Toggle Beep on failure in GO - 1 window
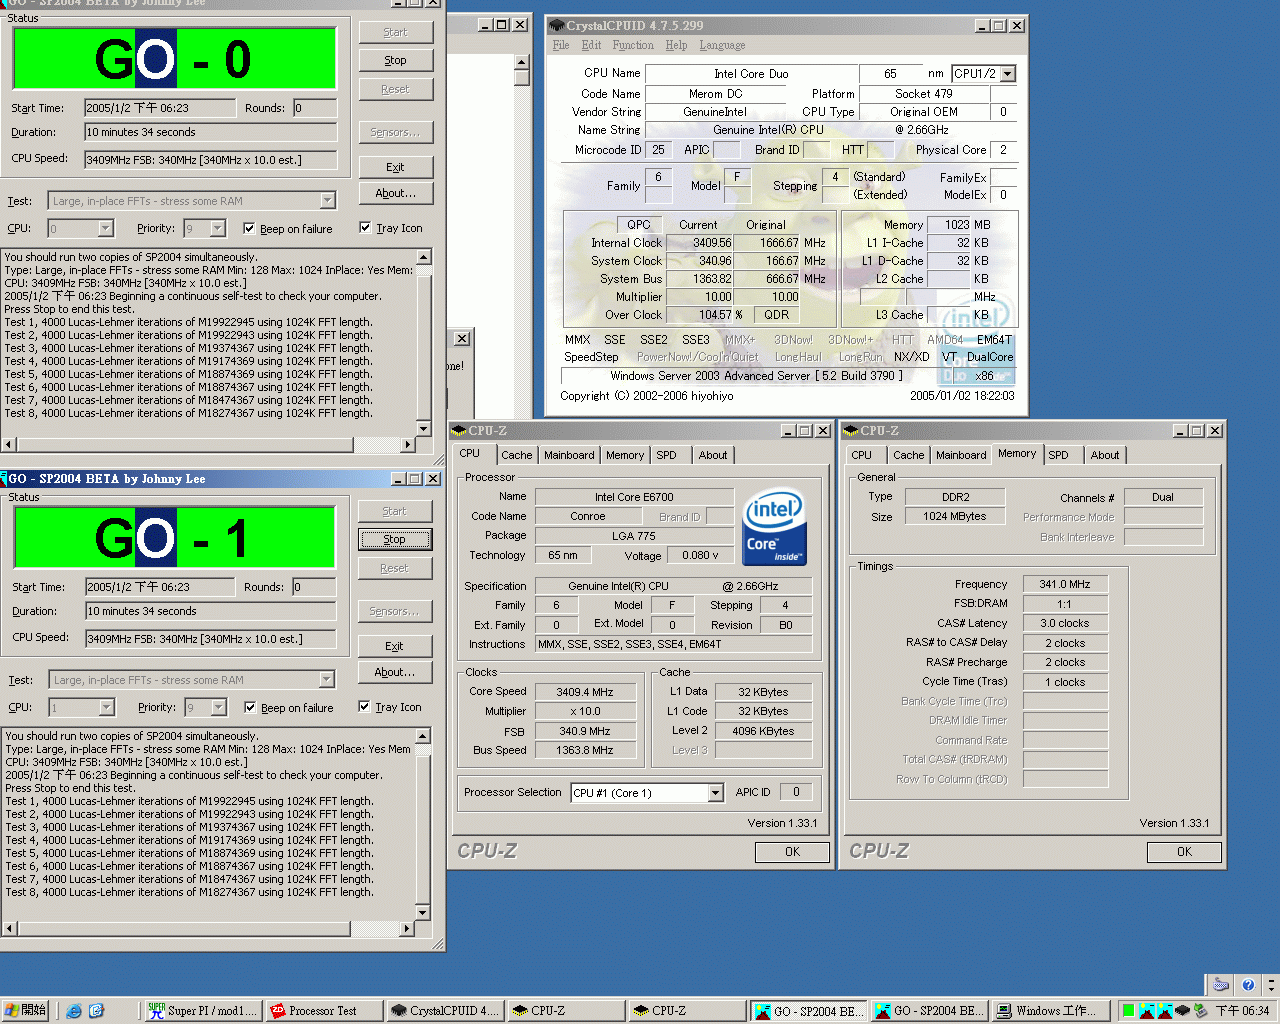 click(x=250, y=708)
